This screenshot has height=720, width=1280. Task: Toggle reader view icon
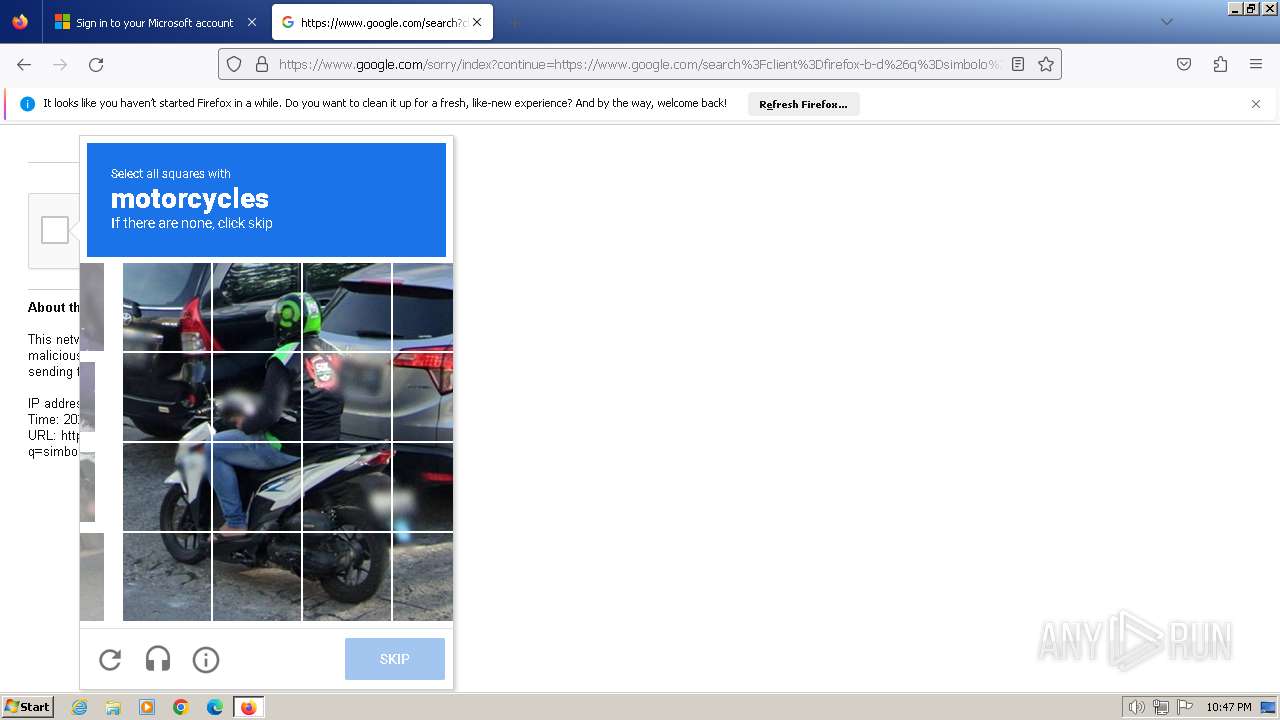tap(1018, 64)
